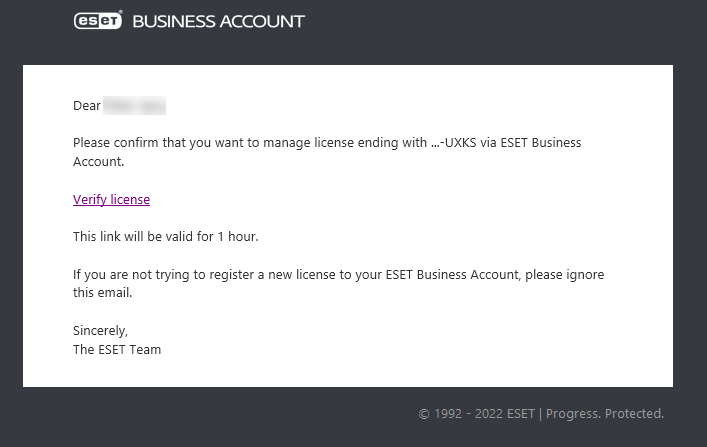The height and width of the screenshot is (447, 707).
Task: Click the '1992 - 2022 ESET' footer text
Action: [x=484, y=414]
